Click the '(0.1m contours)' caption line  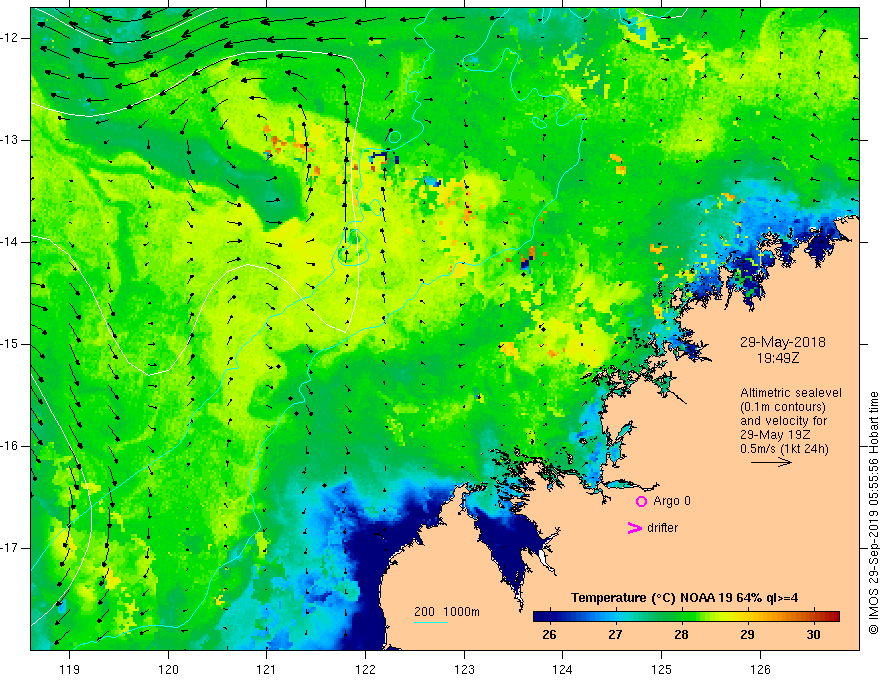click(783, 407)
